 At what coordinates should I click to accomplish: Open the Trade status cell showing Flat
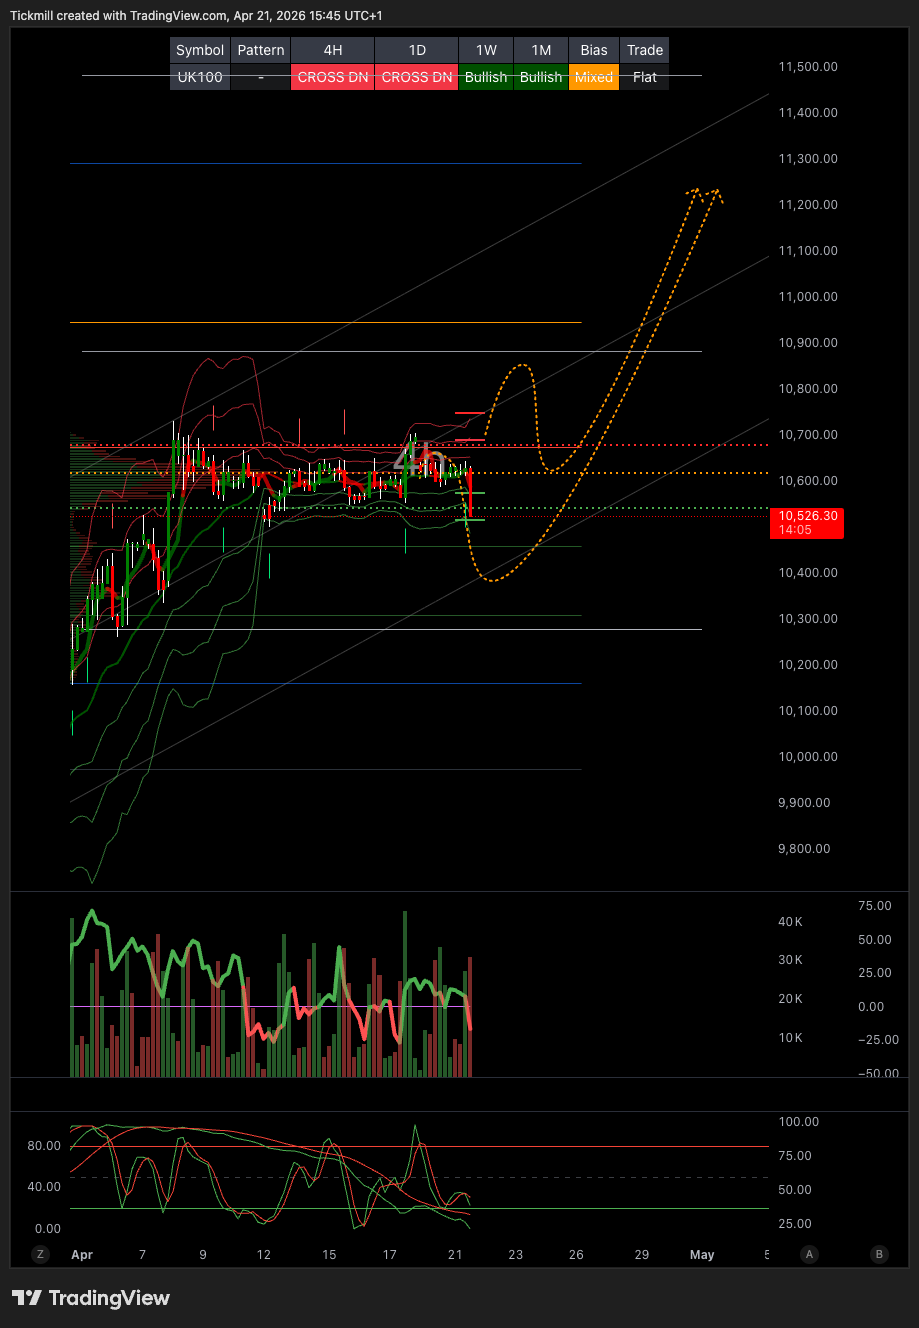(644, 77)
